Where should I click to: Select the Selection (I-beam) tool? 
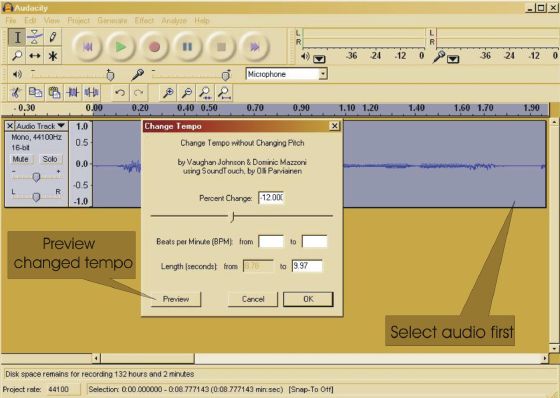click(17, 37)
